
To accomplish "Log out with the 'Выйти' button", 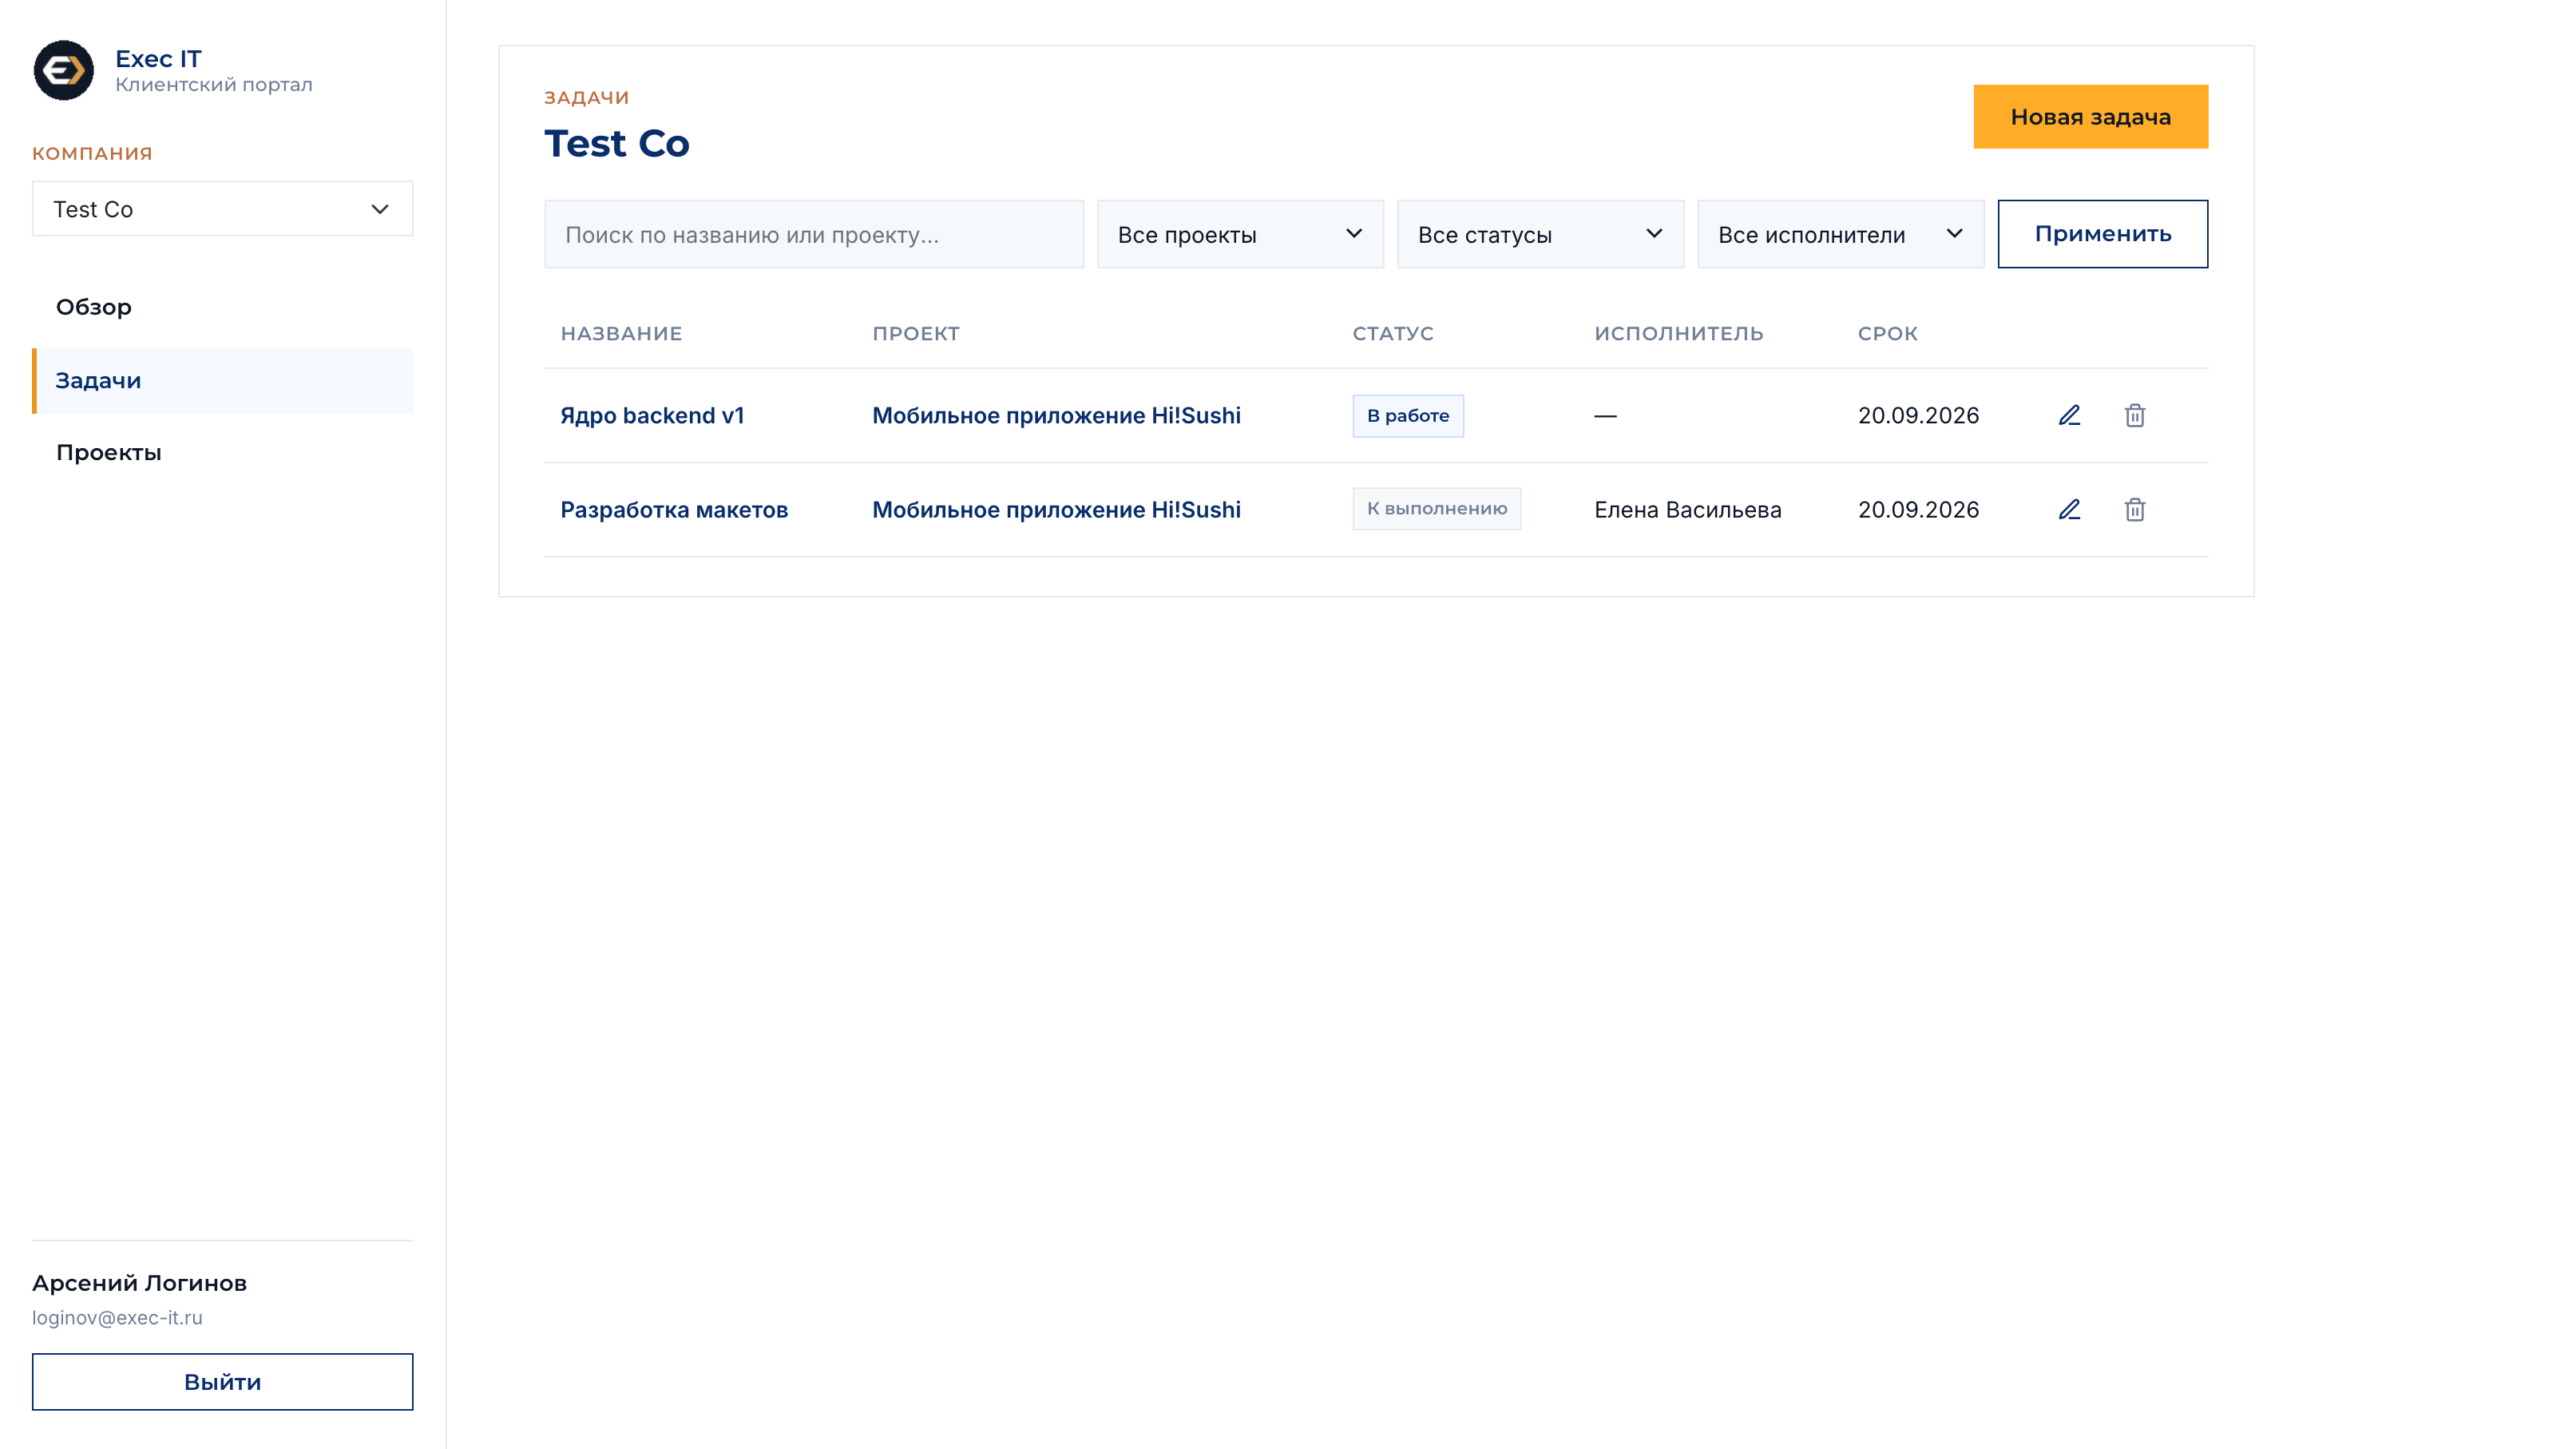I will [x=222, y=1381].
